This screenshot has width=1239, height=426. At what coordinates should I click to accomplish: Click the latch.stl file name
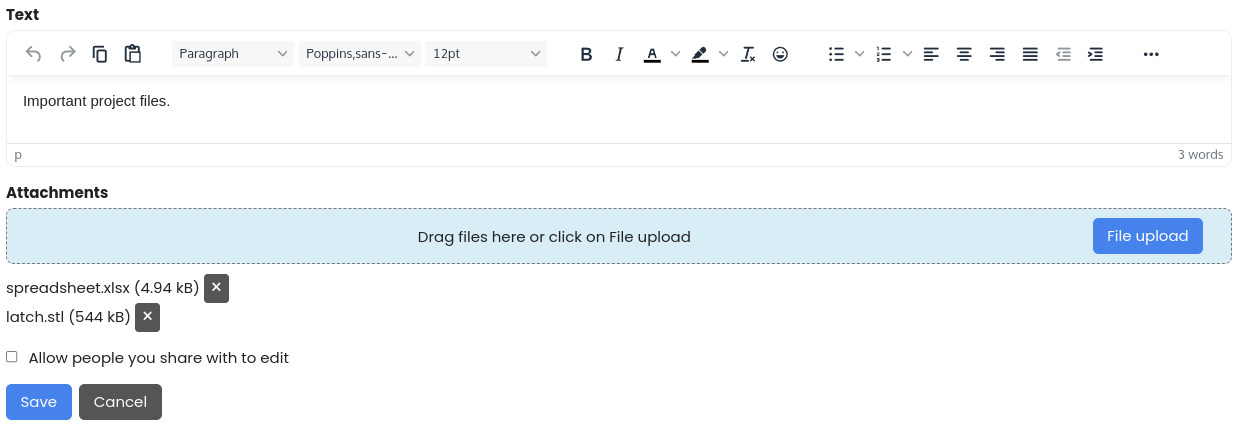pyautogui.click(x=35, y=317)
